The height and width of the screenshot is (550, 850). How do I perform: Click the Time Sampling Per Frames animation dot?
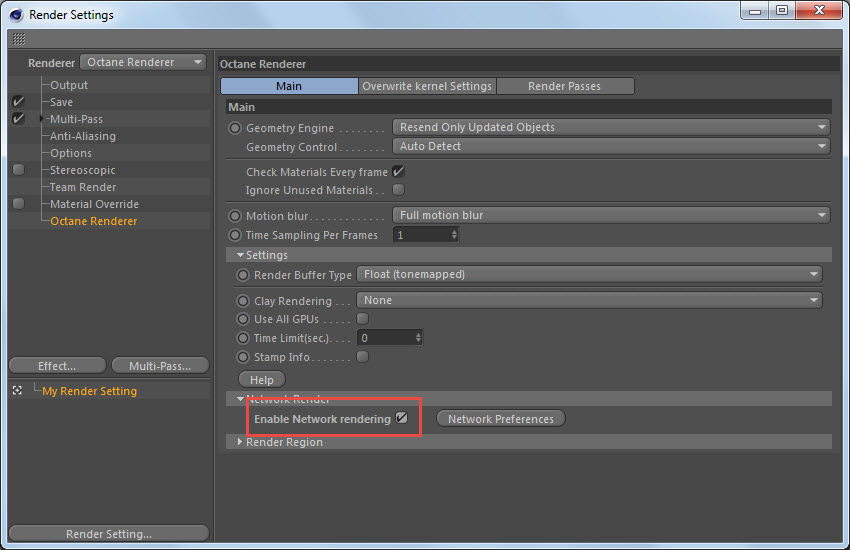point(235,235)
